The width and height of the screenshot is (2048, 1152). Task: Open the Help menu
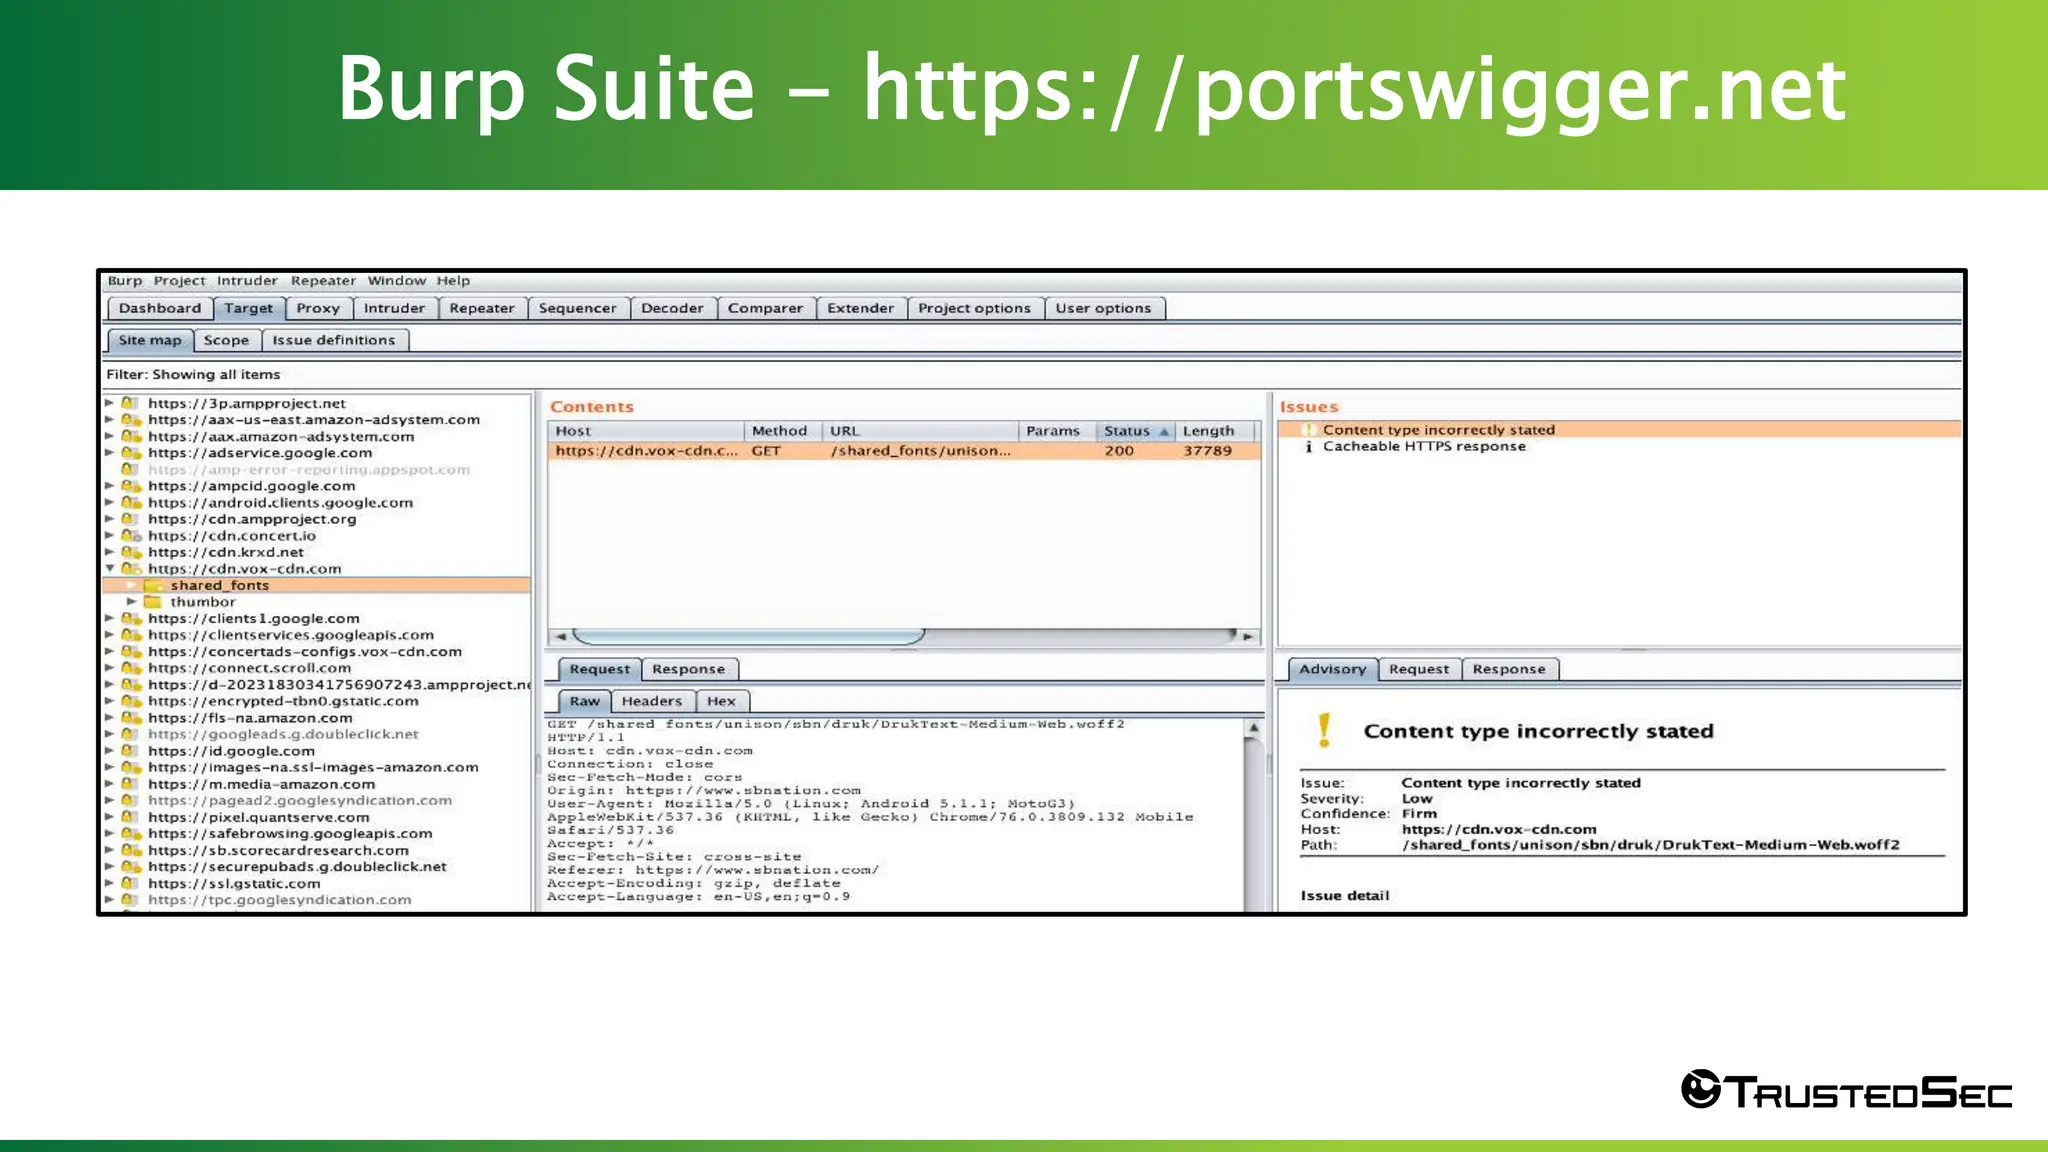(x=453, y=281)
